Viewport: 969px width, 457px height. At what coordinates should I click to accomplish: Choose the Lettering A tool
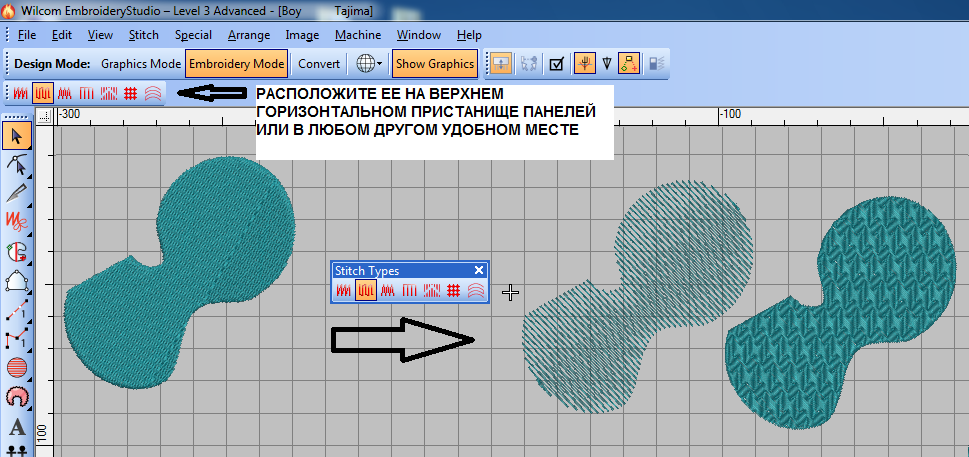point(17,427)
